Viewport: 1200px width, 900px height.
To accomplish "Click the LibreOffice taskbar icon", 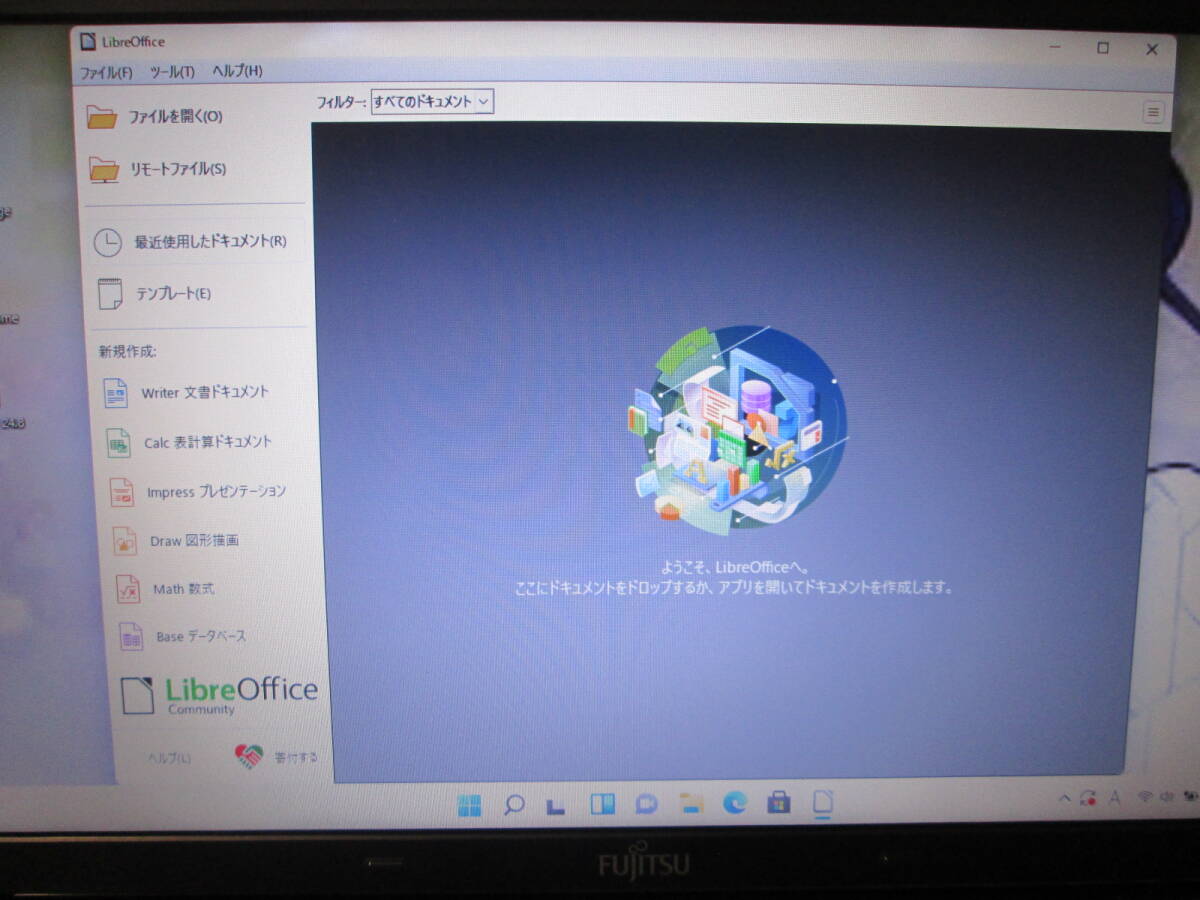I will click(x=823, y=802).
